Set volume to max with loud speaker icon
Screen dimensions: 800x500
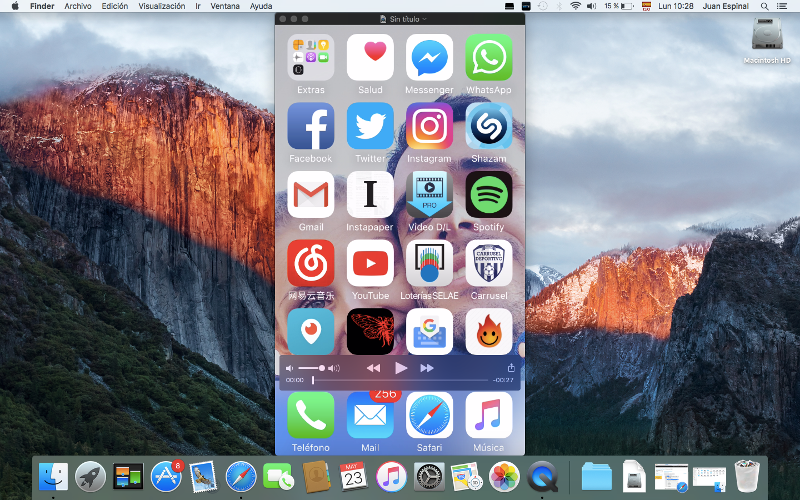tap(334, 368)
